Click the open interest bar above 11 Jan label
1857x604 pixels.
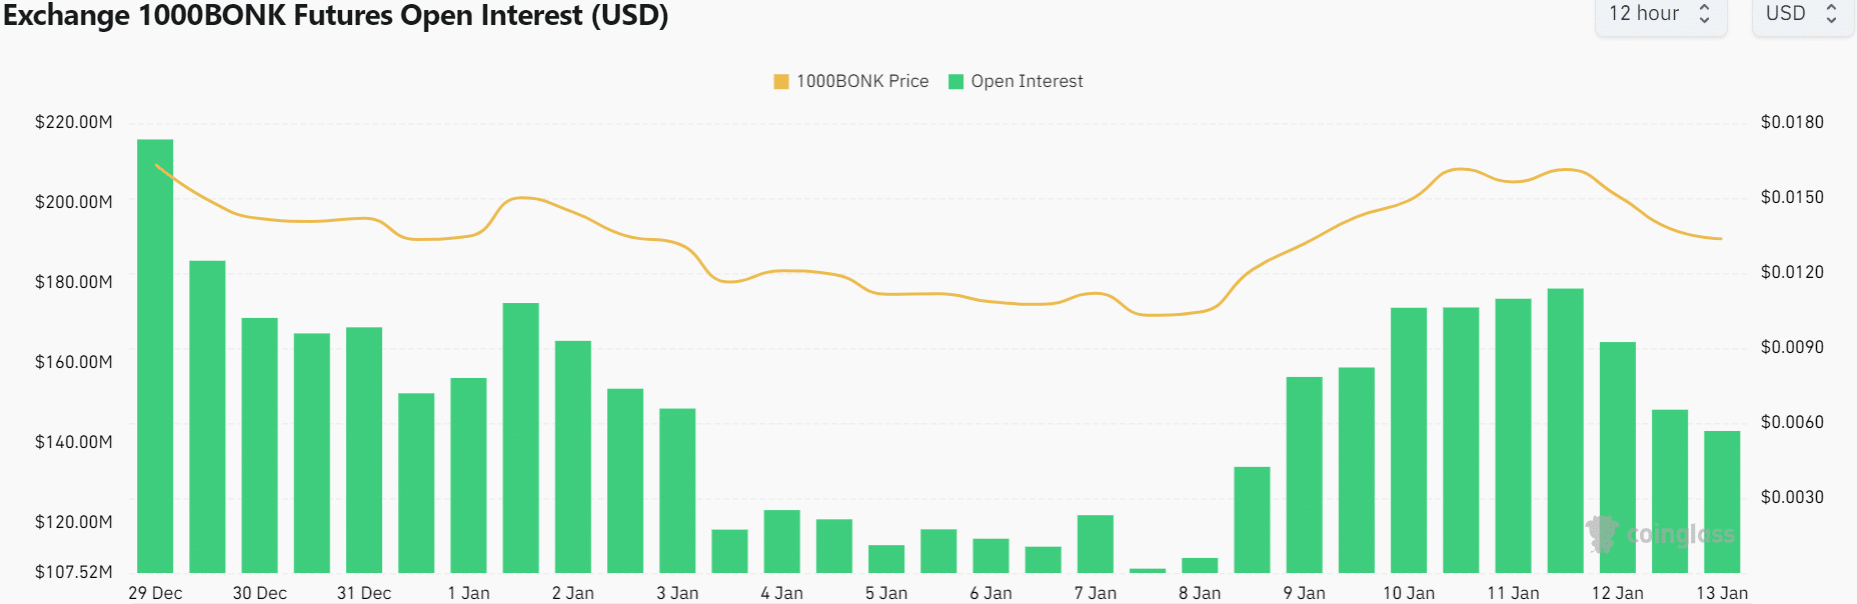(x=1513, y=436)
